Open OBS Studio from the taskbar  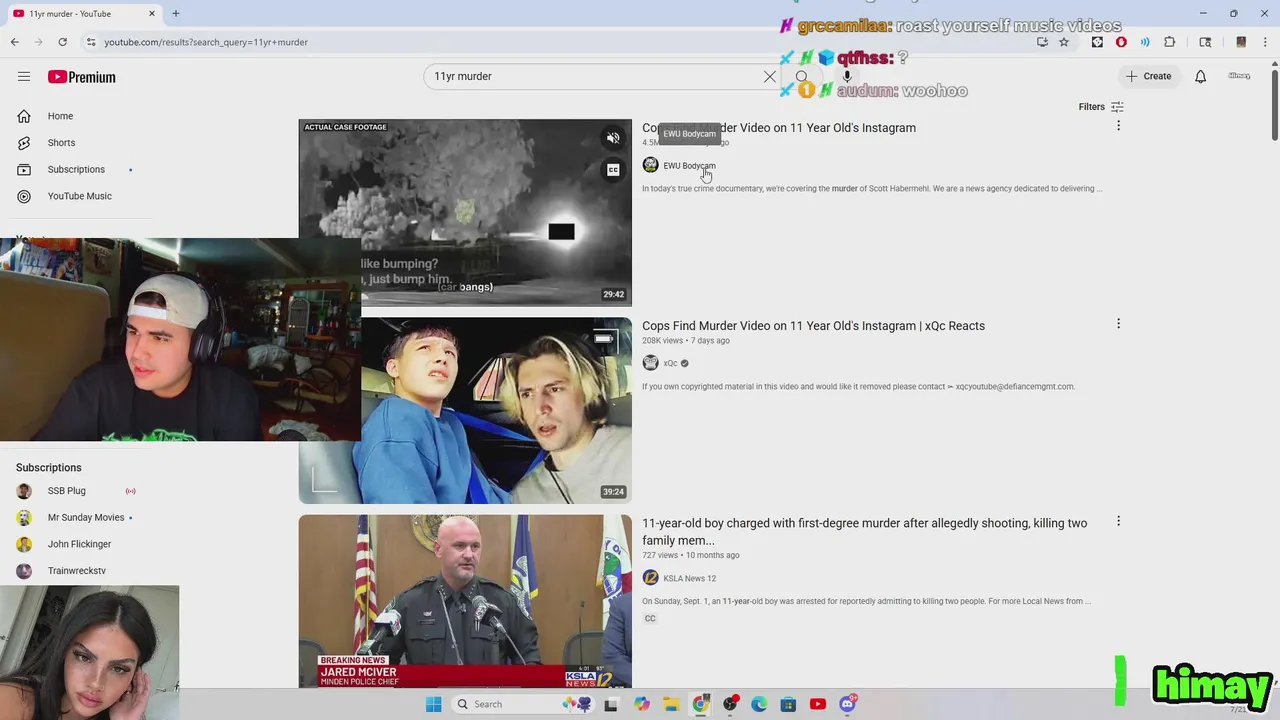[x=730, y=704]
